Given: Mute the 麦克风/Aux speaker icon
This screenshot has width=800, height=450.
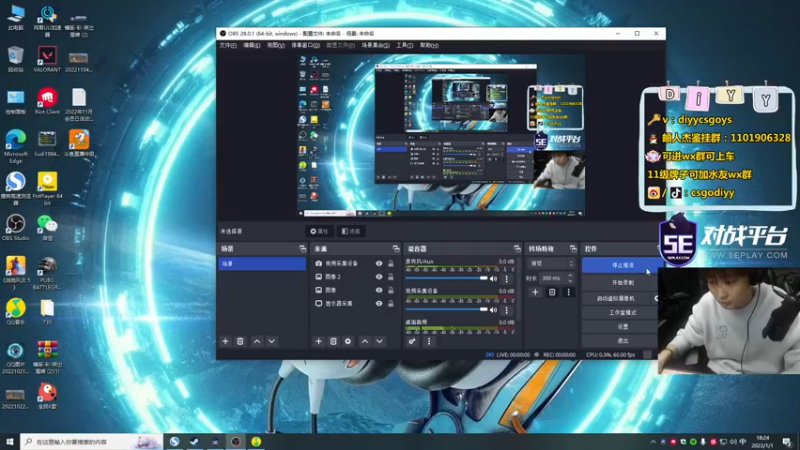Looking at the screenshot, I should click(493, 279).
